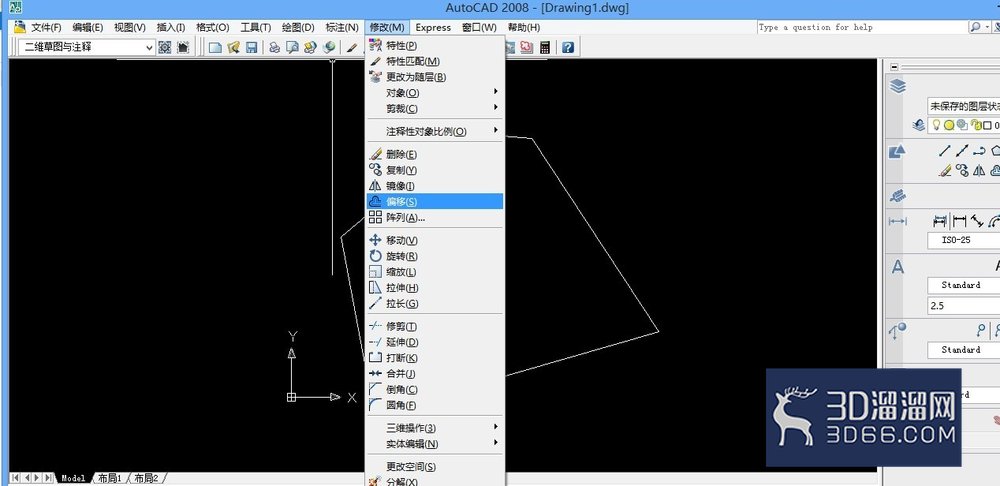Click into the 'Type a question for help' box
Image resolution: width=1000 pixels, height=486 pixels.
(x=862, y=27)
